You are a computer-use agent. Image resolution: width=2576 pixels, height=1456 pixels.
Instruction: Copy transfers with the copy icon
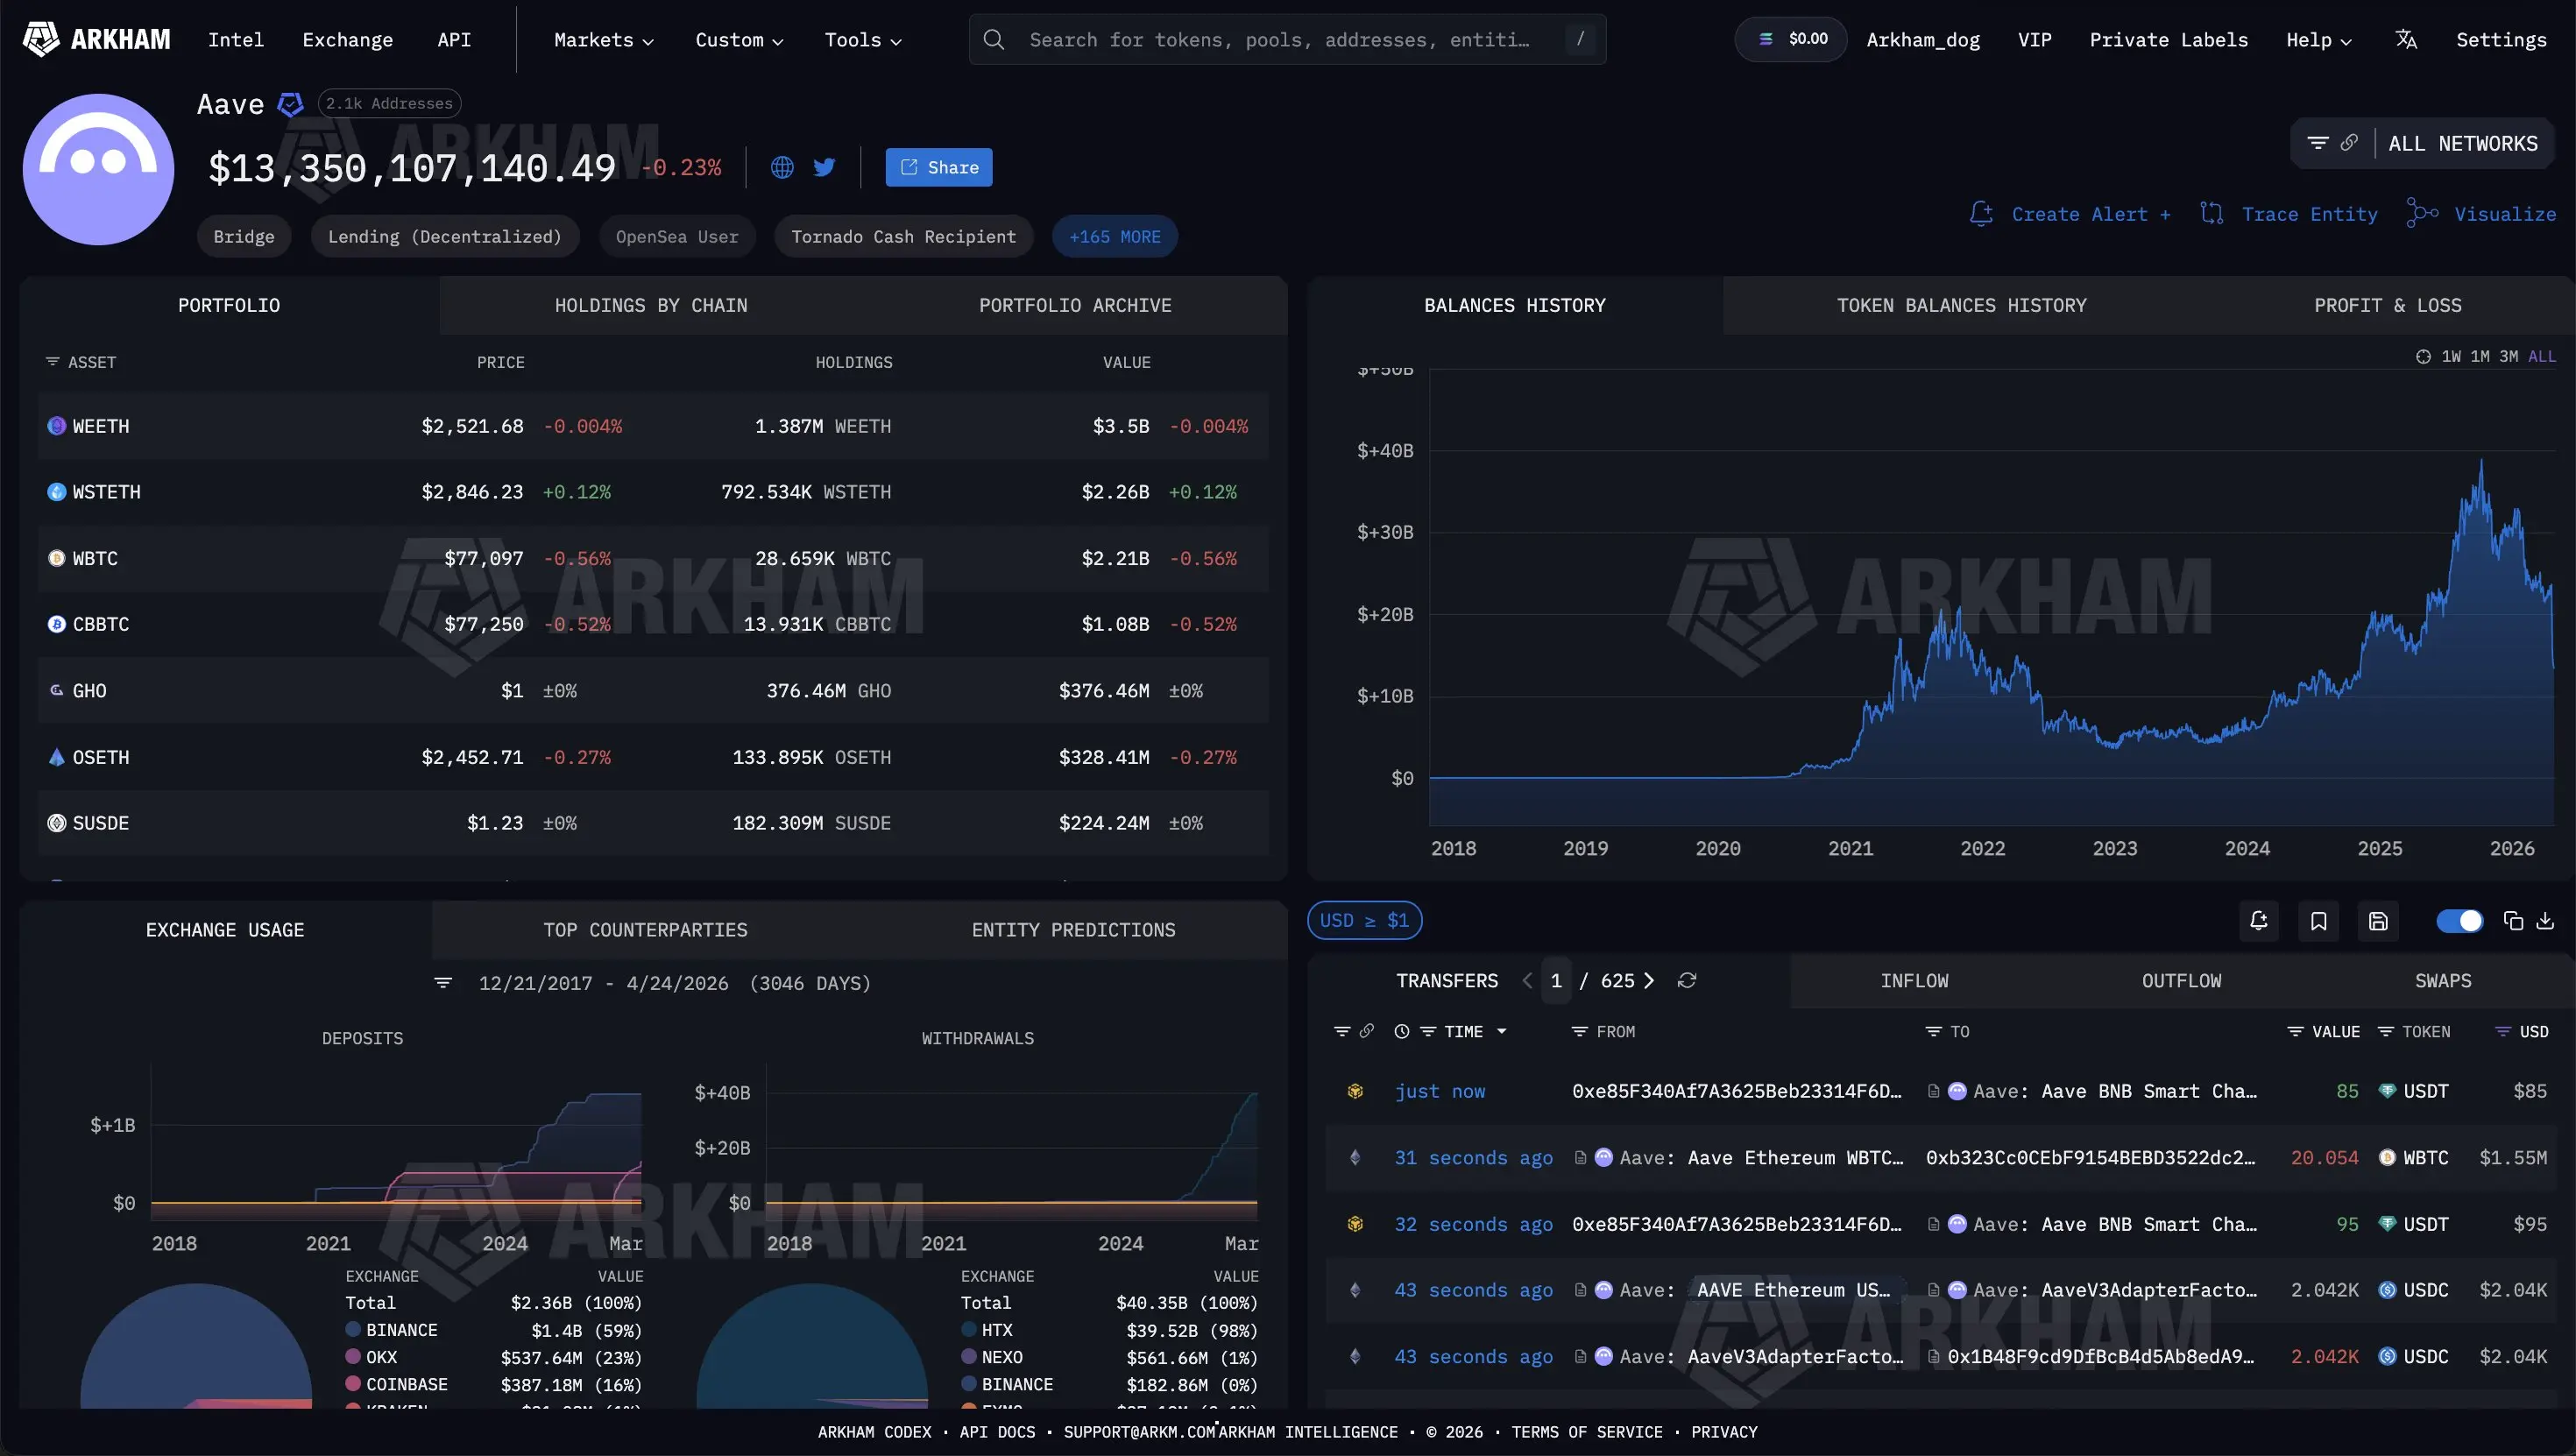pyautogui.click(x=2513, y=921)
